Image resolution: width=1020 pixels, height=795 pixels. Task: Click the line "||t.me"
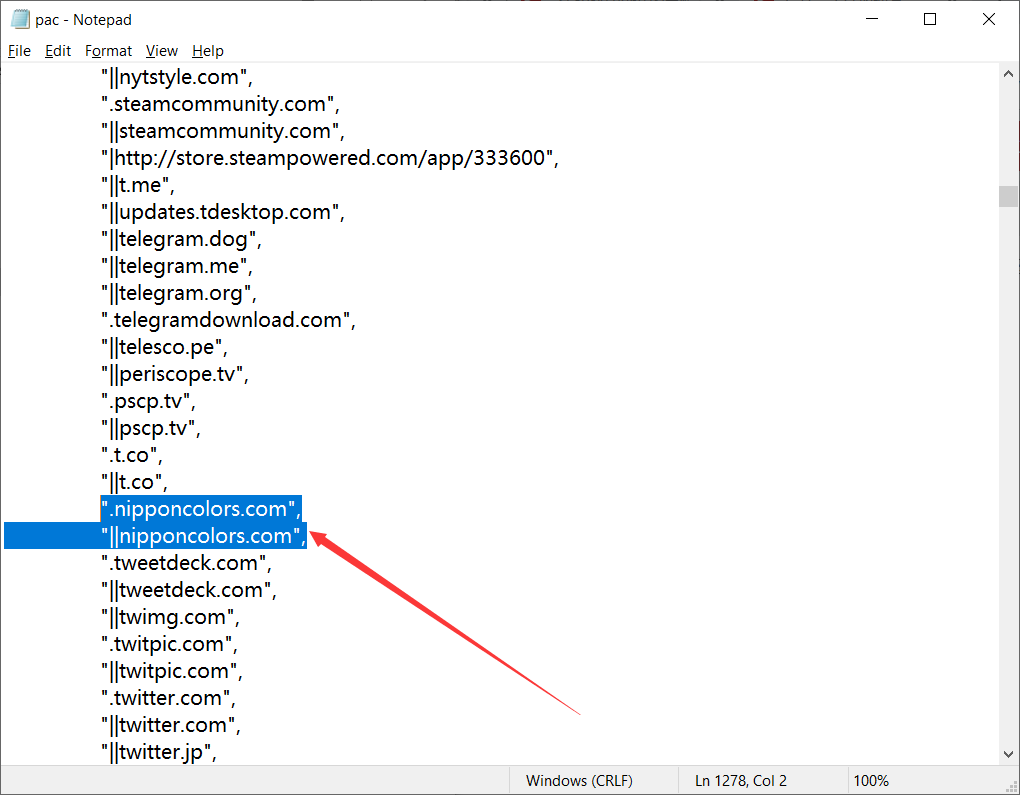click(x=138, y=185)
